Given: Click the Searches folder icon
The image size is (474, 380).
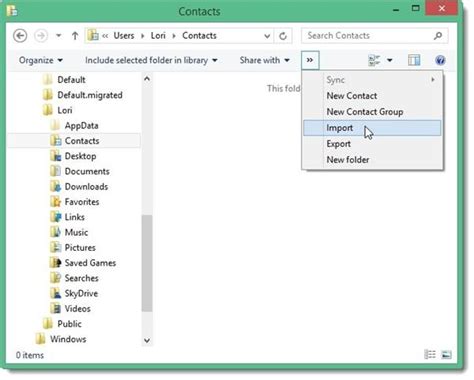Looking at the screenshot, I should 56,278.
